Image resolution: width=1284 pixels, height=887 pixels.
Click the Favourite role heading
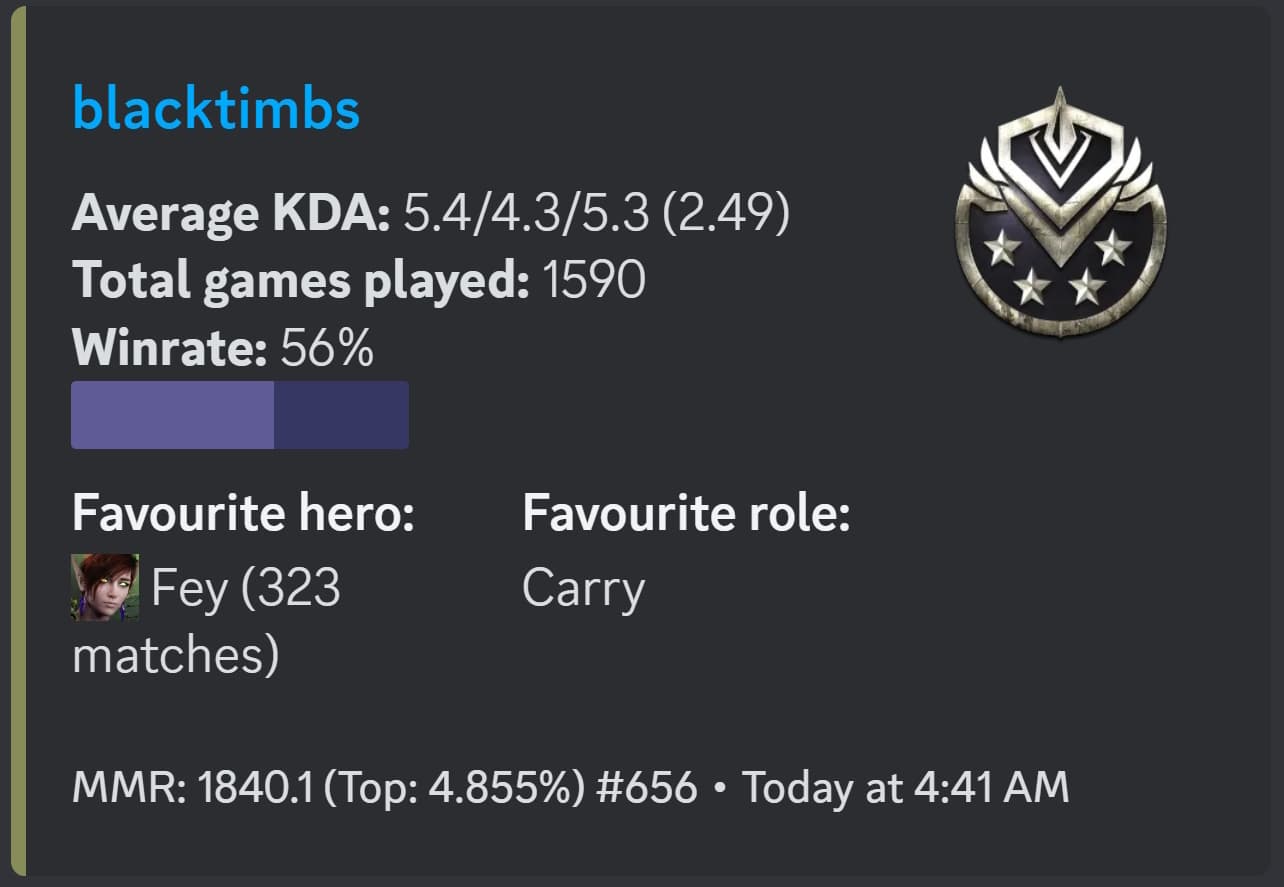coord(686,514)
